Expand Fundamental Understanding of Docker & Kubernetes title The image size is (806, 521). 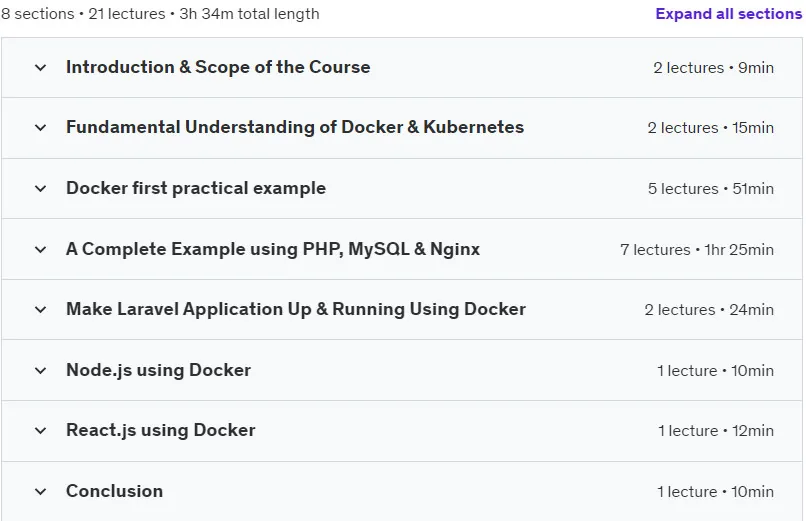pos(295,127)
